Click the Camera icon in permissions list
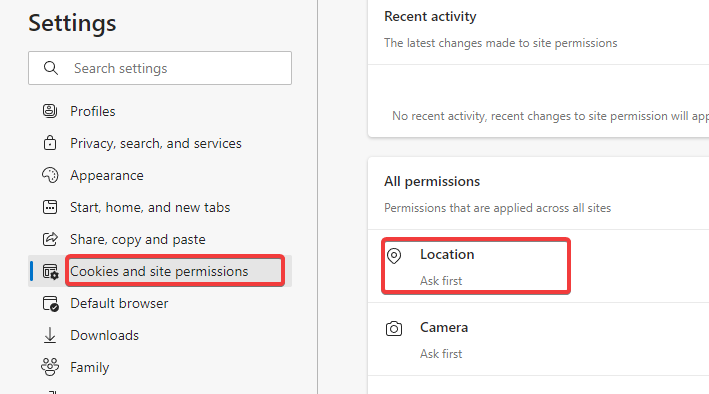 (x=394, y=328)
